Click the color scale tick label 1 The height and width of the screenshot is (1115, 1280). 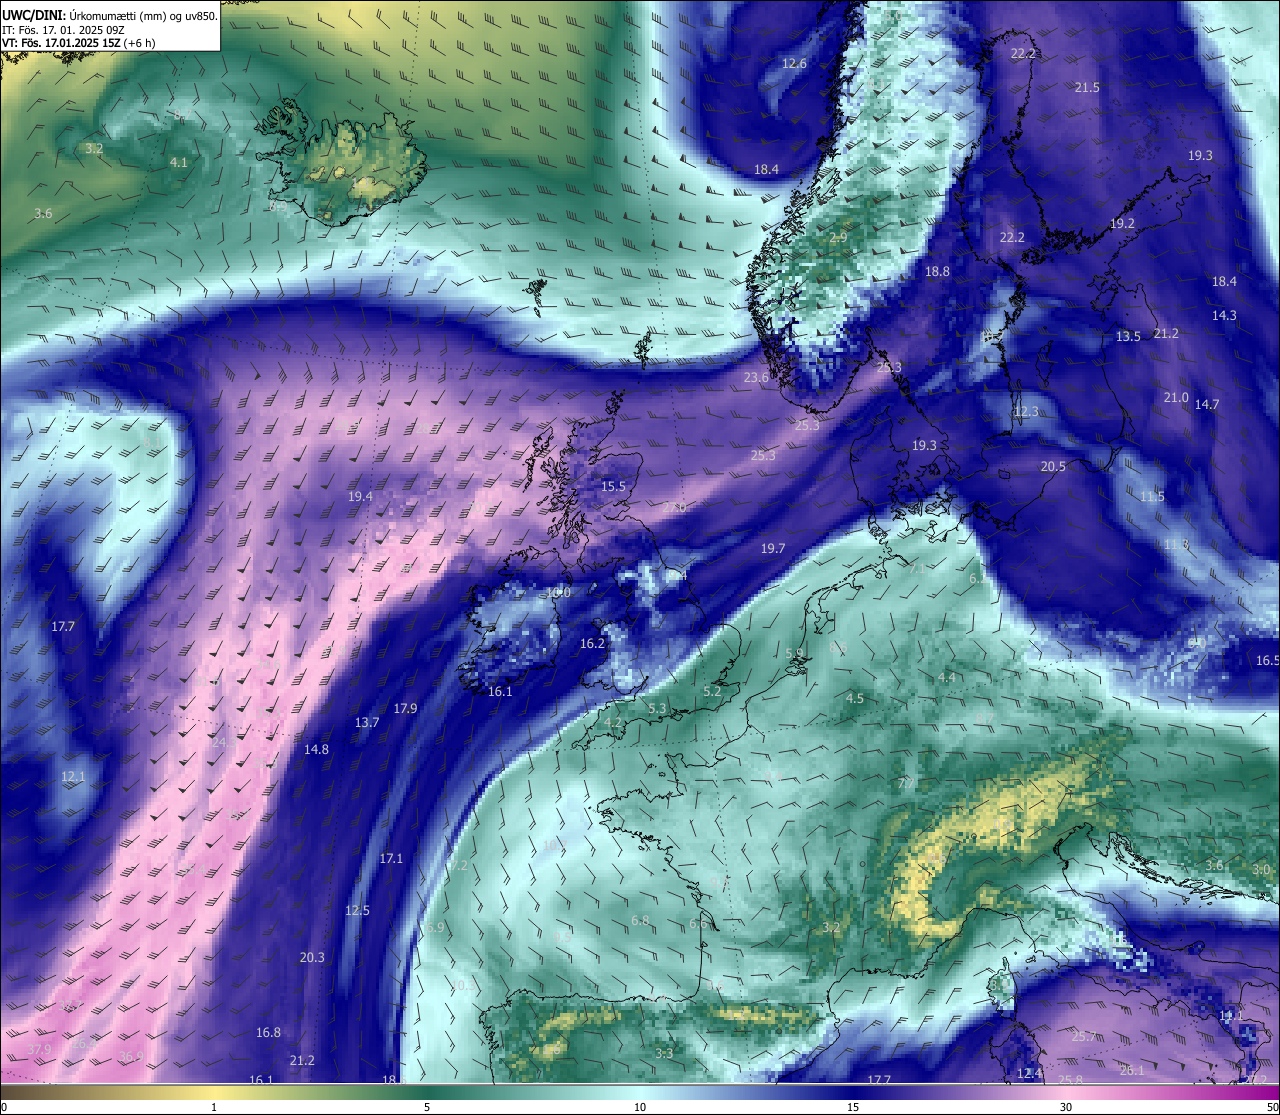tap(214, 1107)
